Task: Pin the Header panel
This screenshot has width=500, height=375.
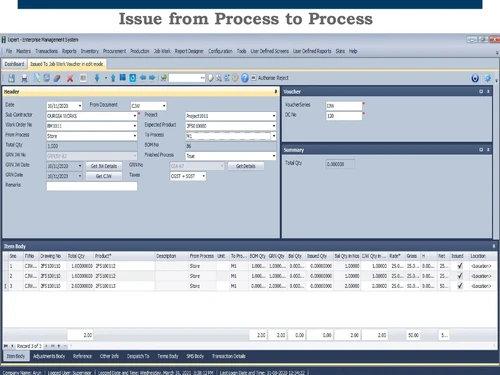Action: 276,91
